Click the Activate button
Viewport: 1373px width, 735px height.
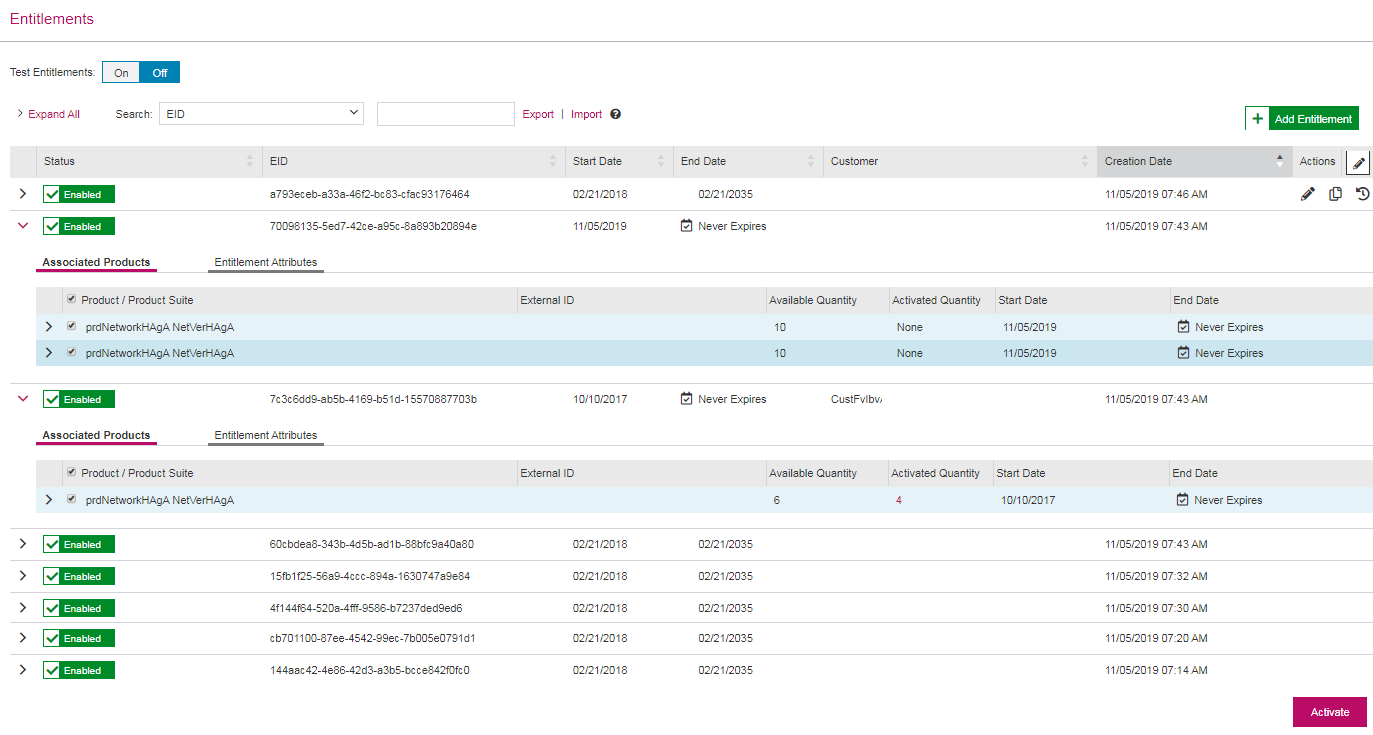[x=1329, y=712]
